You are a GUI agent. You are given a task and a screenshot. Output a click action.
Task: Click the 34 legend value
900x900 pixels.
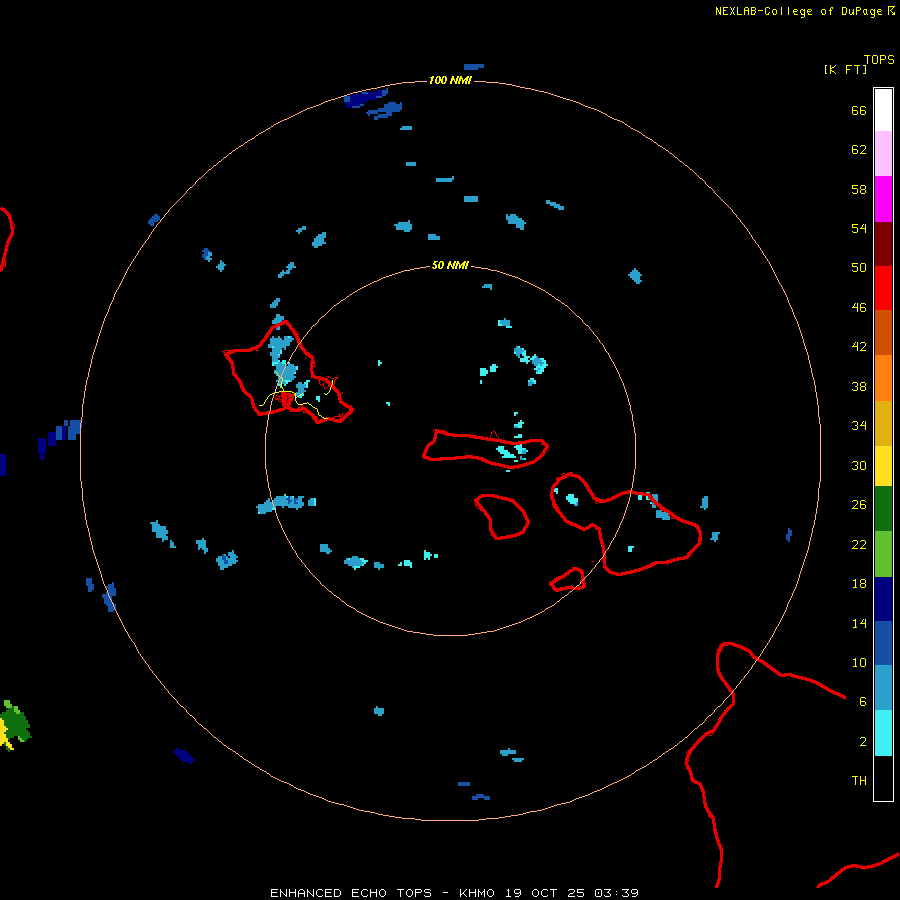tap(859, 426)
